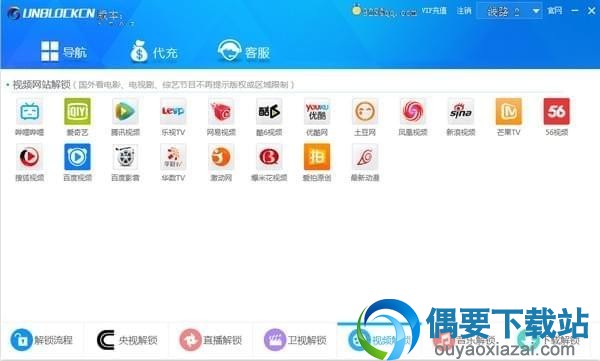Open the 导航 navigation tab

pos(64,52)
